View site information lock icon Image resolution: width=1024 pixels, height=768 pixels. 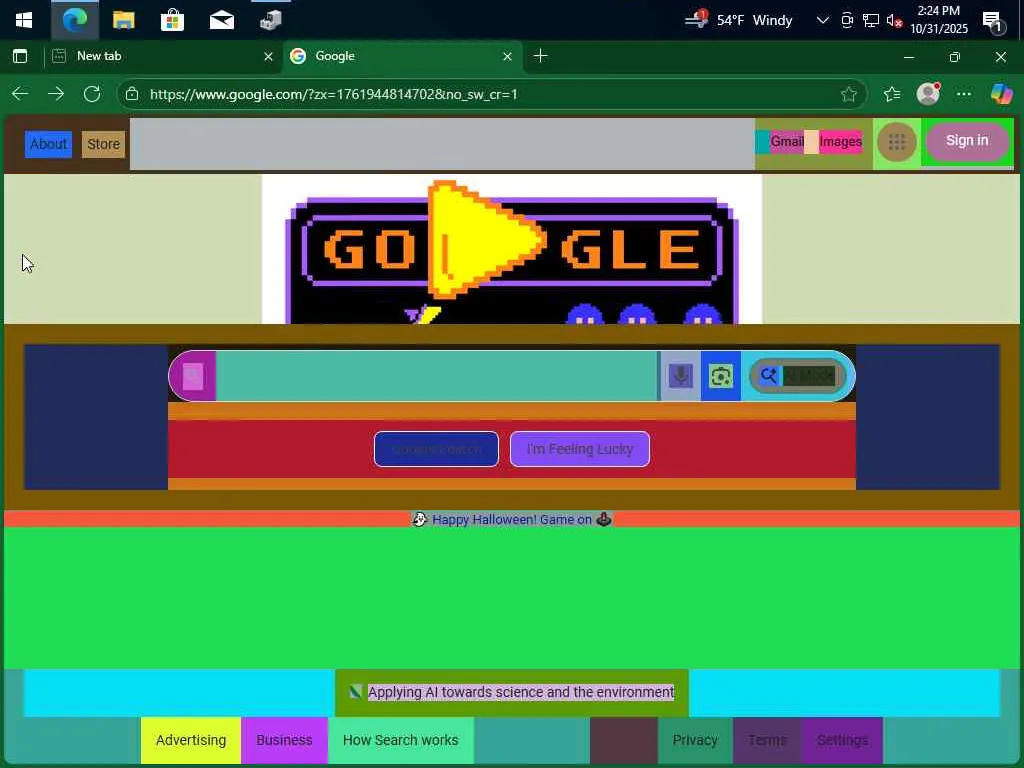pyautogui.click(x=132, y=94)
